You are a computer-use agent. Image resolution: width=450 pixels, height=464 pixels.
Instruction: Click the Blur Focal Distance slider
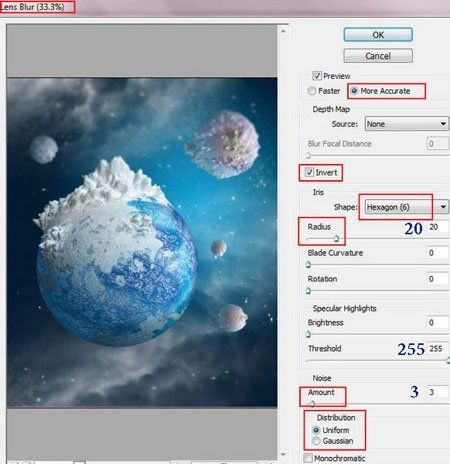[x=377, y=156]
